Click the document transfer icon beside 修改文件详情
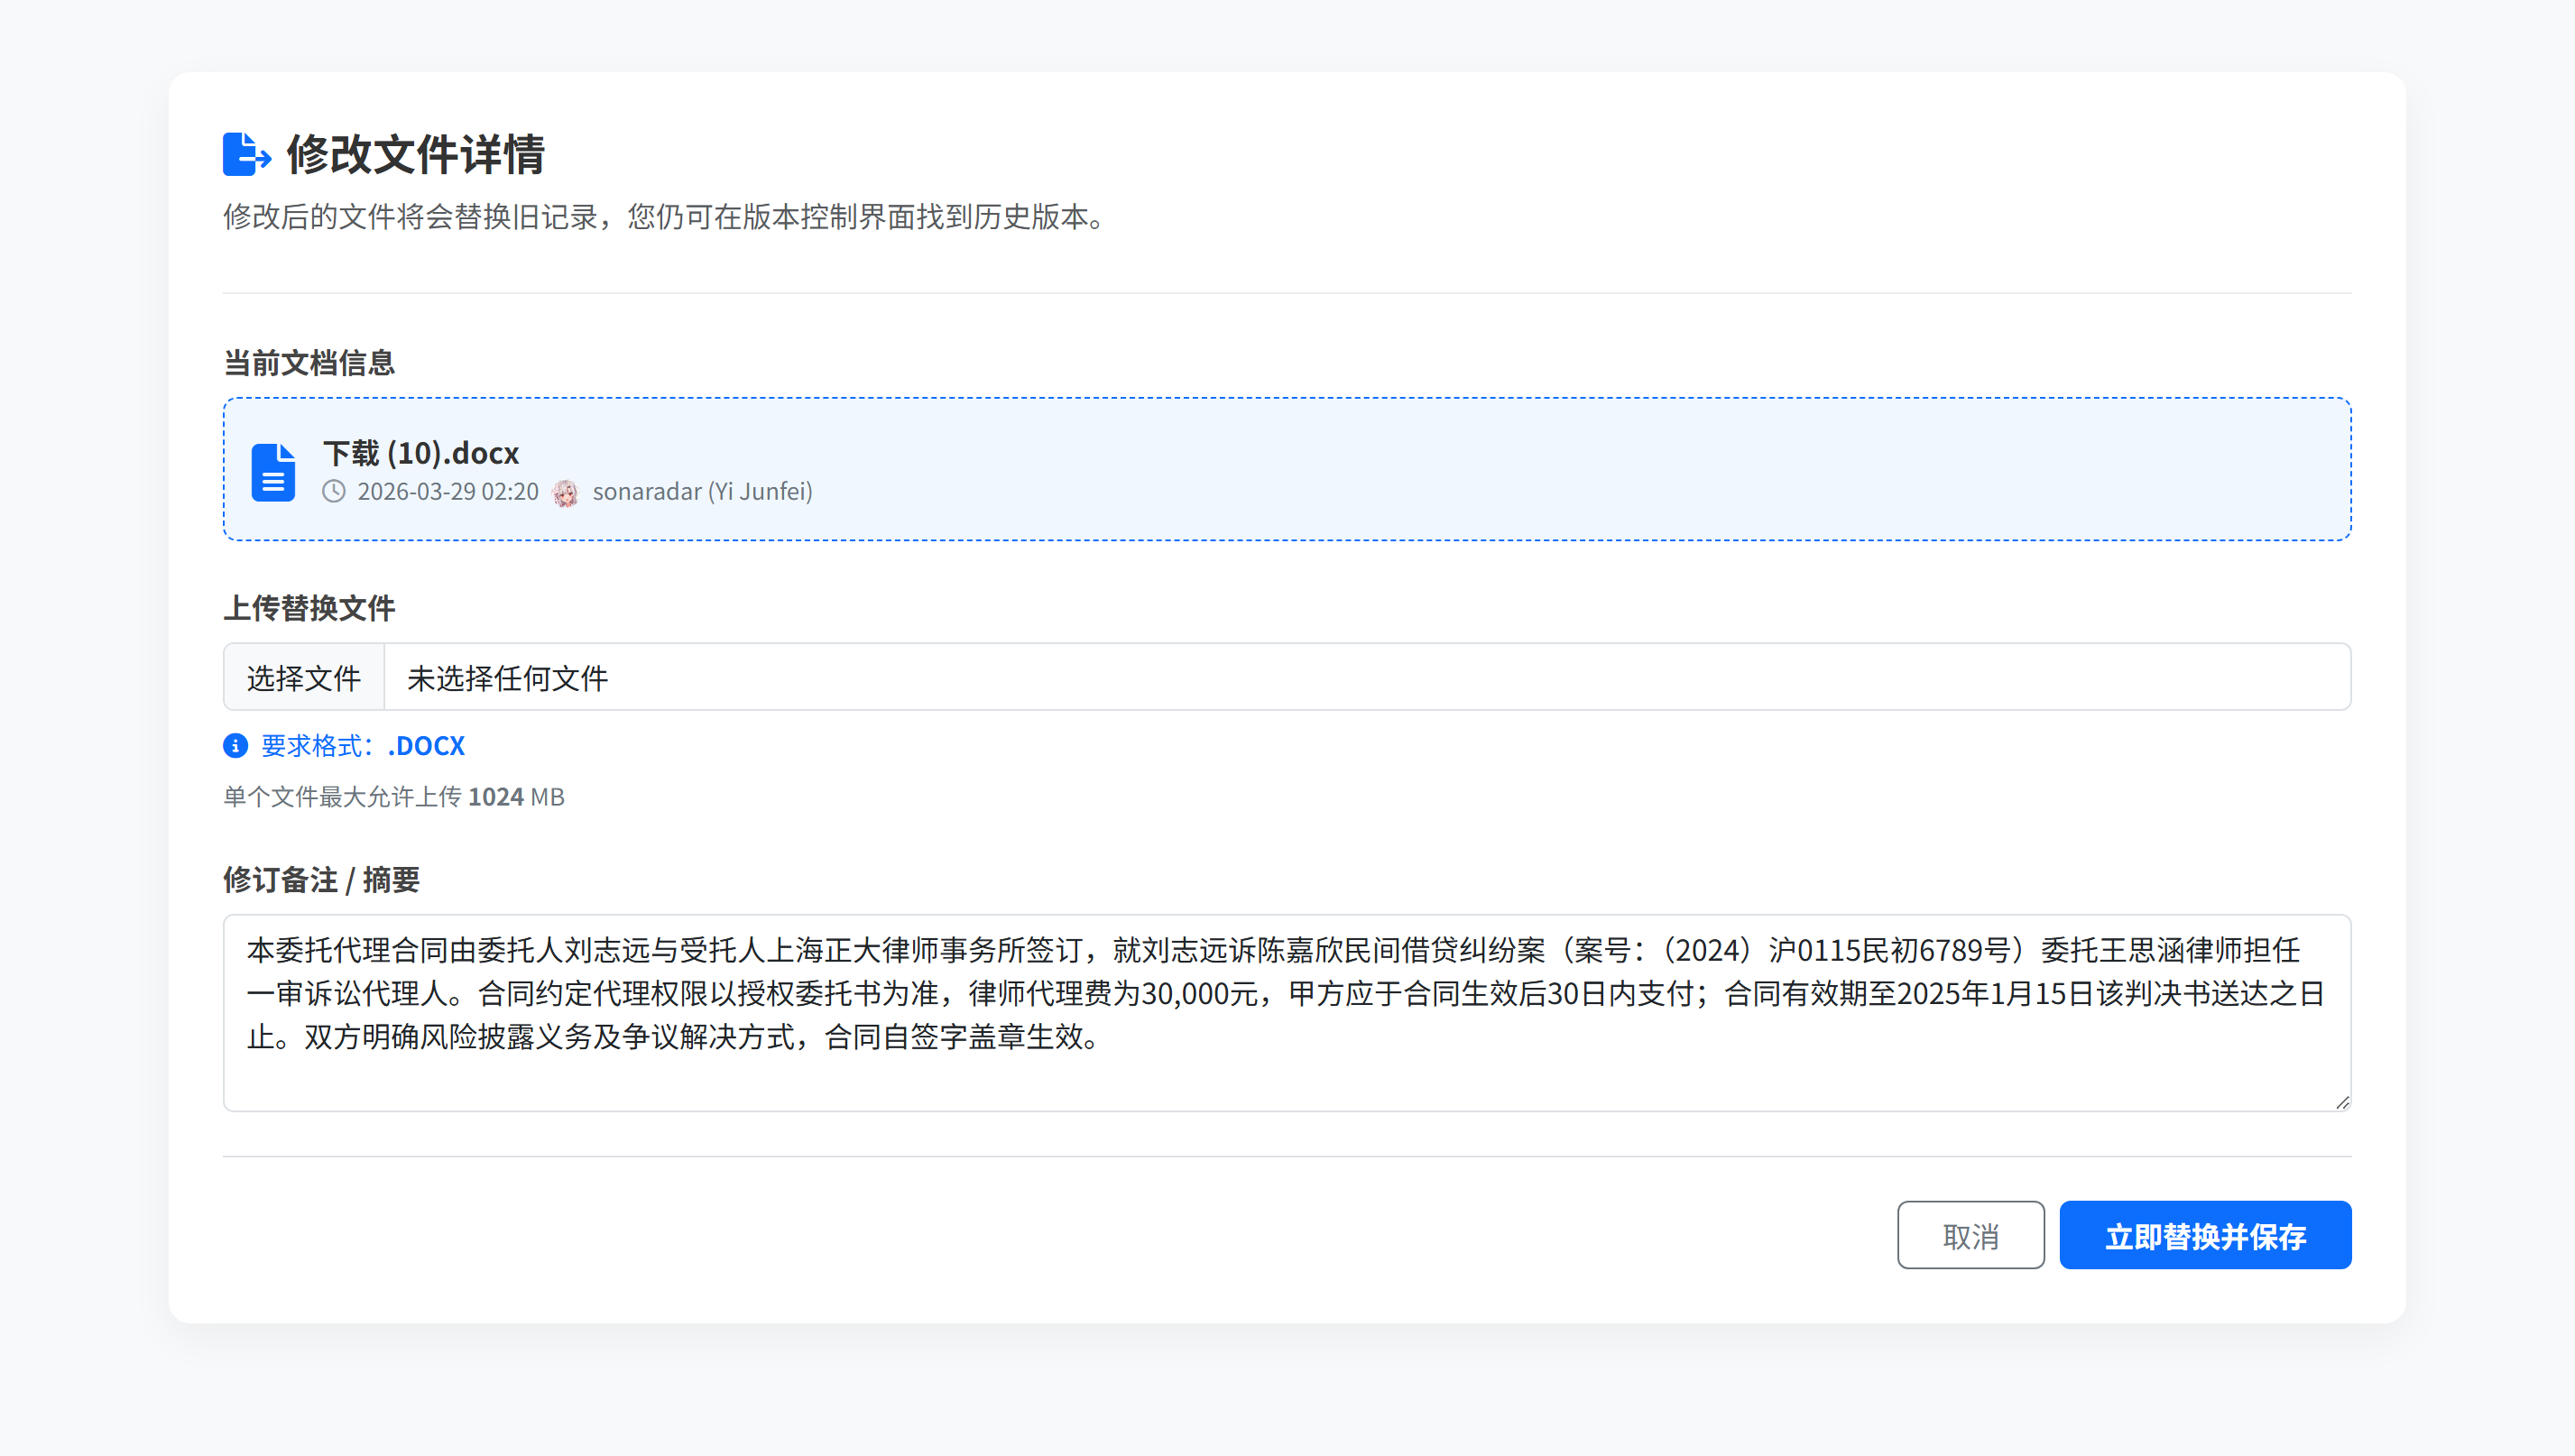The image size is (2575, 1456). [x=246, y=155]
